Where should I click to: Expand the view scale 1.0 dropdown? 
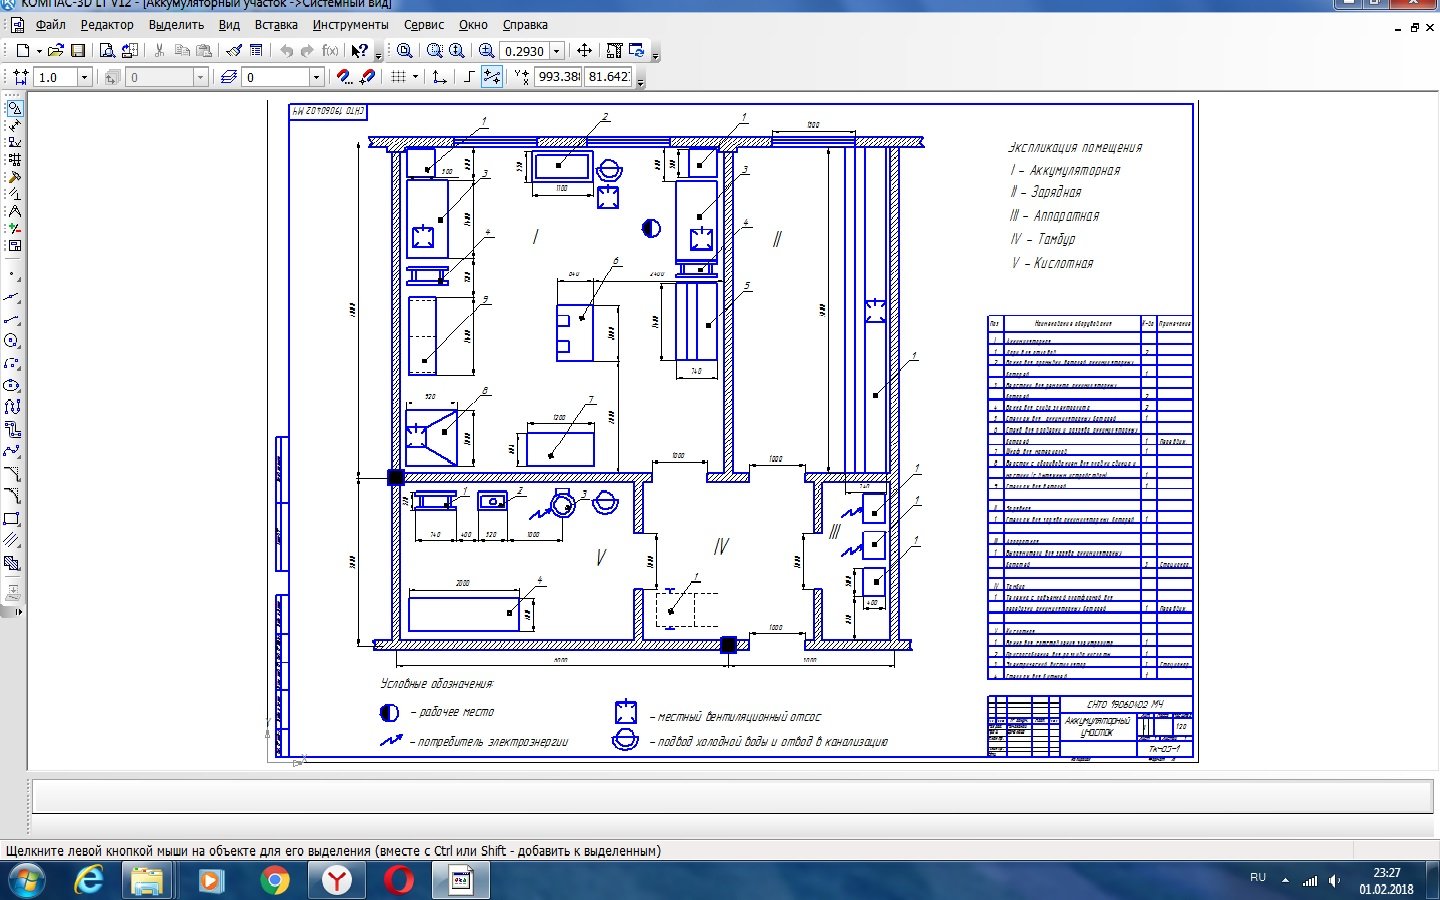pos(84,77)
